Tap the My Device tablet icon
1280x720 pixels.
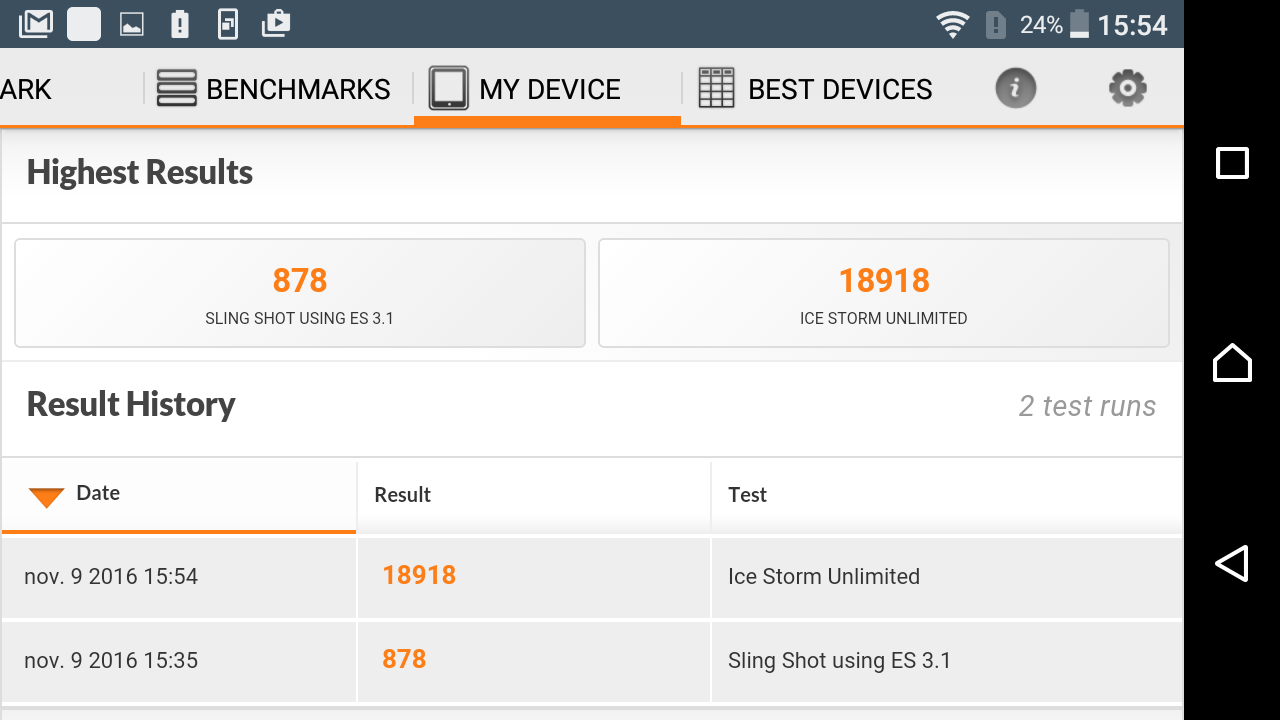[448, 89]
